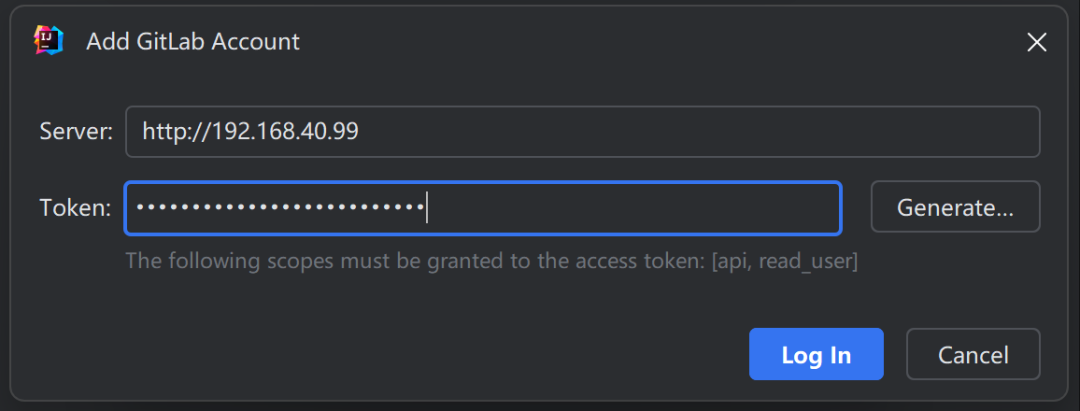The image size is (1080, 411).
Task: Click the Log In button
Action: [816, 355]
